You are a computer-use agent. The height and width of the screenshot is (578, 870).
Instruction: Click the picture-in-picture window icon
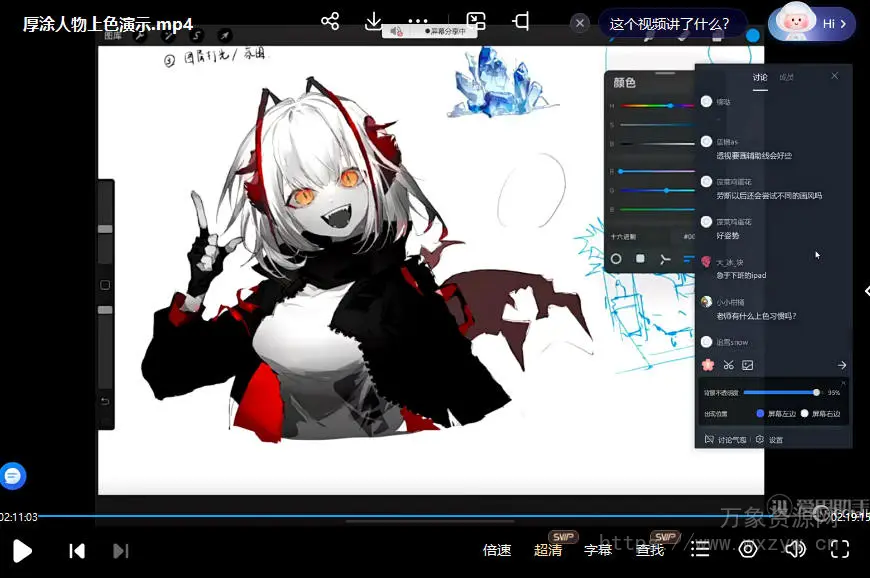click(476, 22)
